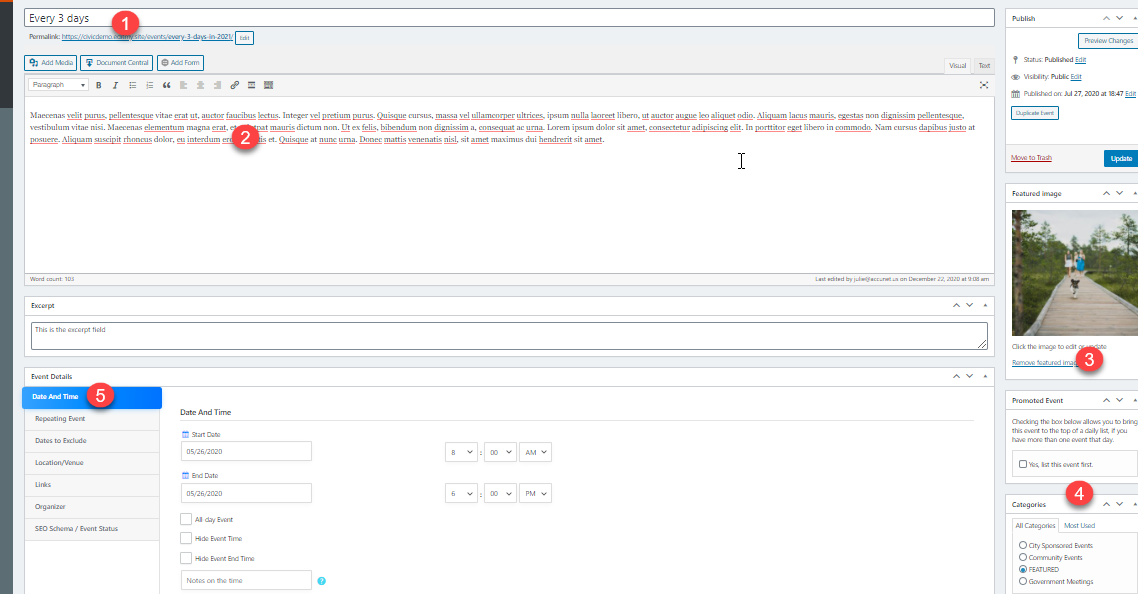
Task: Move Publish panel up
Action: (x=1106, y=18)
